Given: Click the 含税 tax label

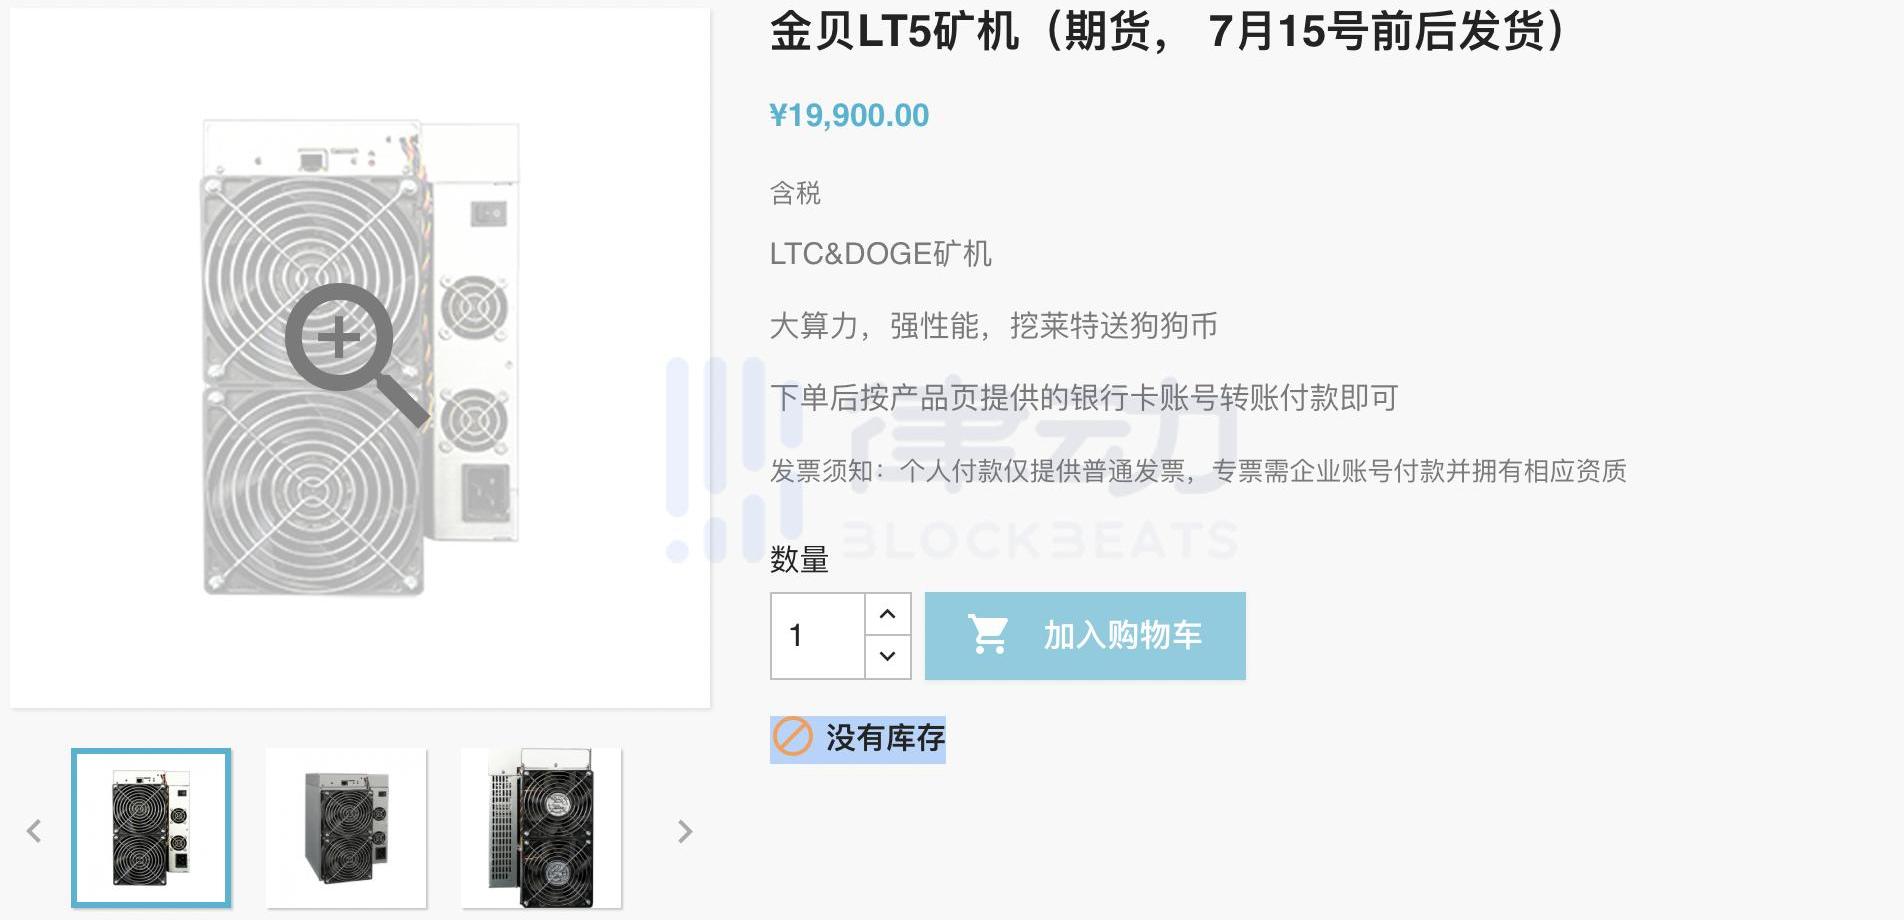Looking at the screenshot, I should 795,193.
